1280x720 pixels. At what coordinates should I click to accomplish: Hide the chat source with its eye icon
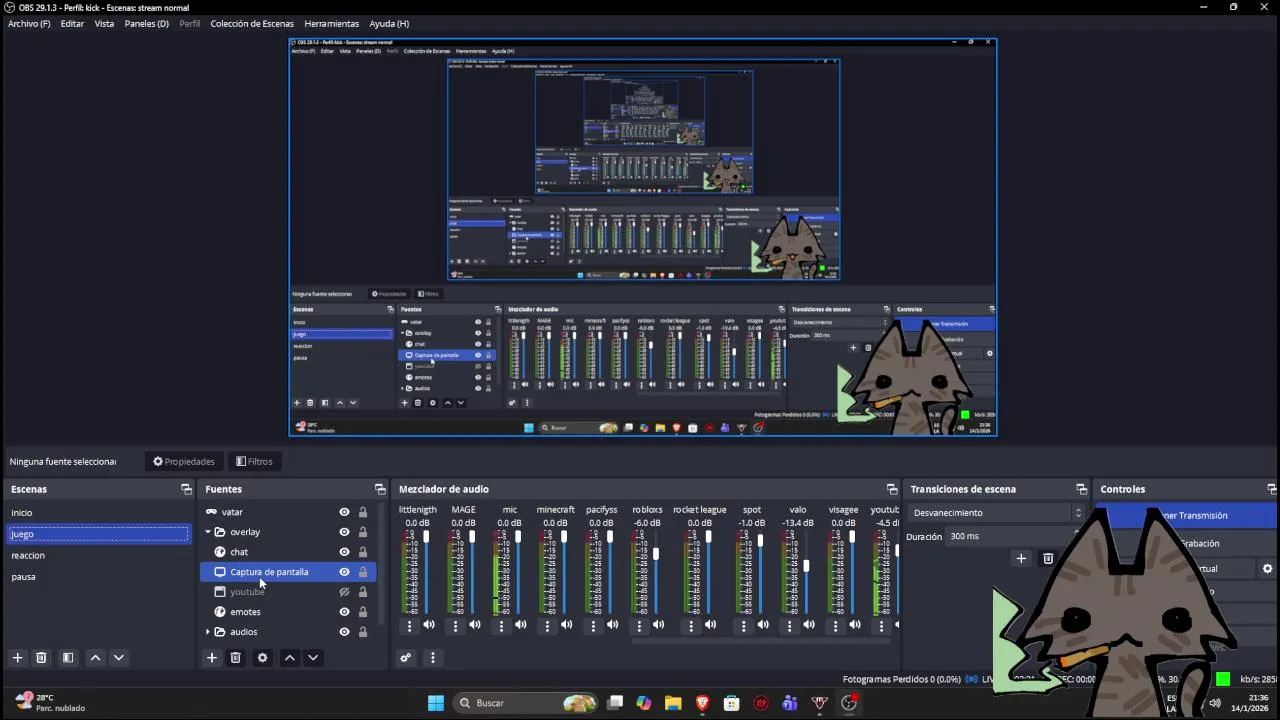(x=344, y=552)
